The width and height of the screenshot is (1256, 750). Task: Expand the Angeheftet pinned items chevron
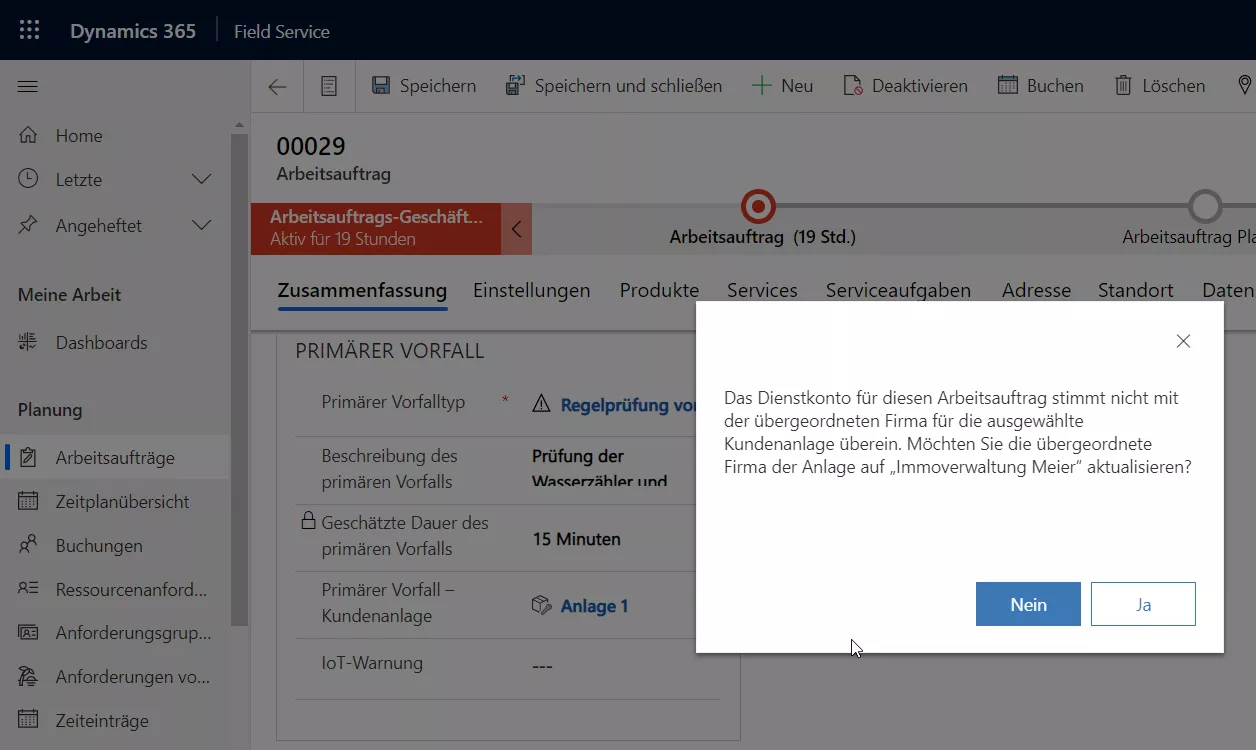click(x=201, y=226)
